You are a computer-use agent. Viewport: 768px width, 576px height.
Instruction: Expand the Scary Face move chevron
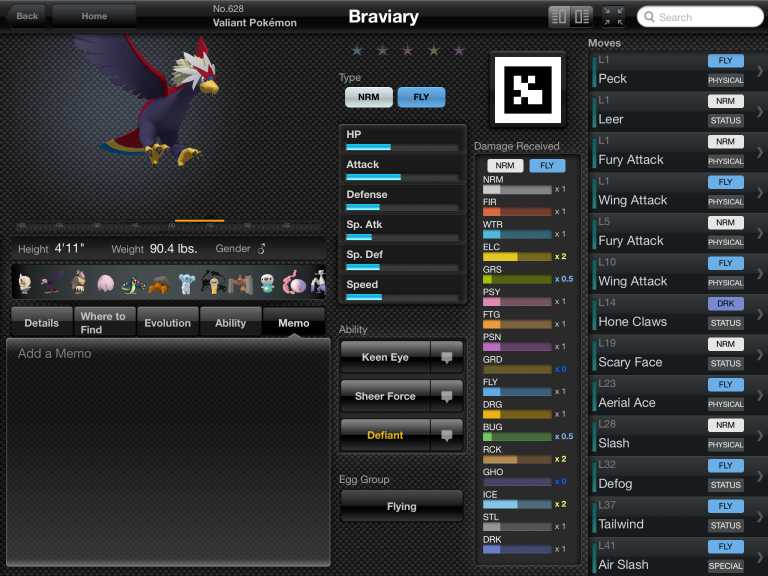point(760,355)
